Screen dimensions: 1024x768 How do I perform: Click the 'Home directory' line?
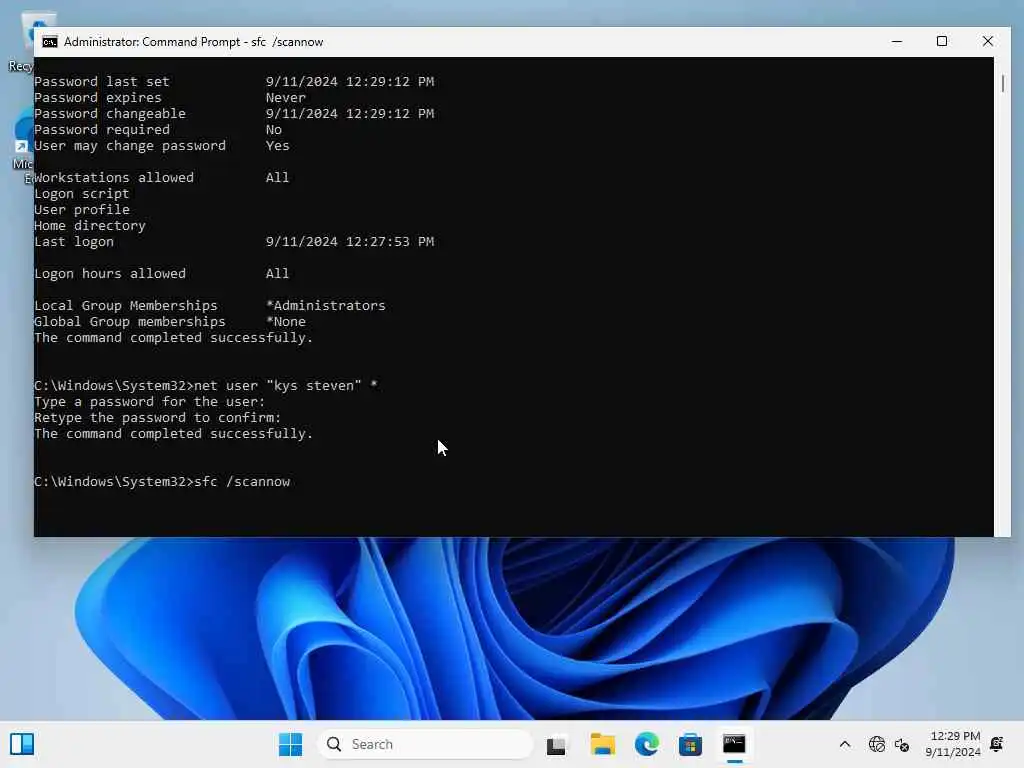tap(90, 226)
